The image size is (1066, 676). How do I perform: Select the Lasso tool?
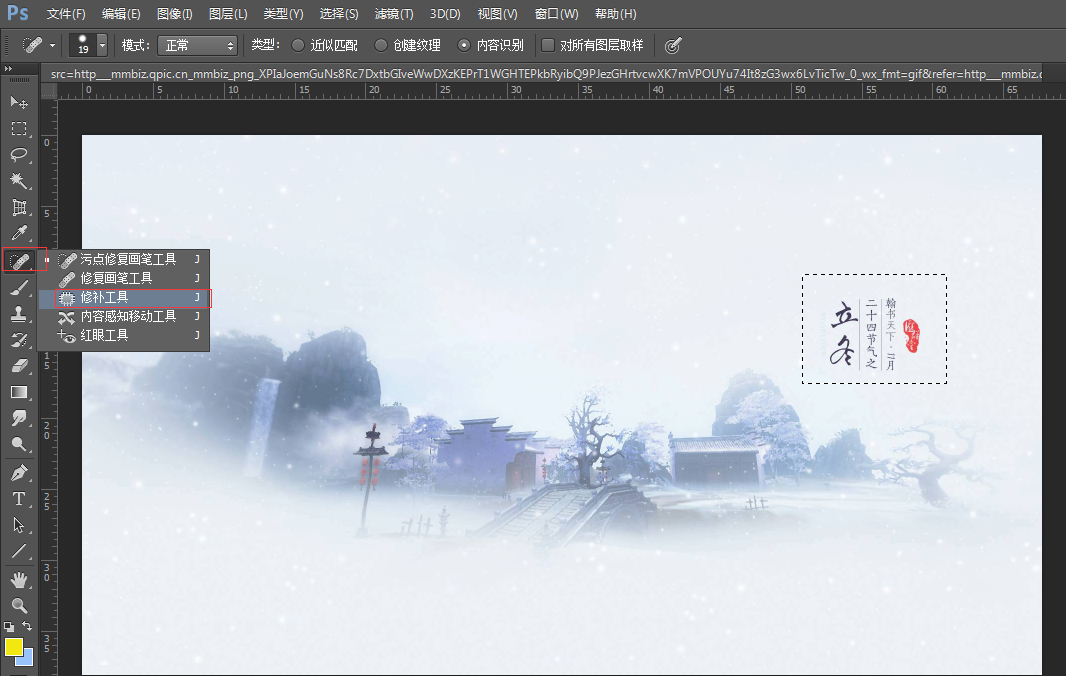click(19, 154)
